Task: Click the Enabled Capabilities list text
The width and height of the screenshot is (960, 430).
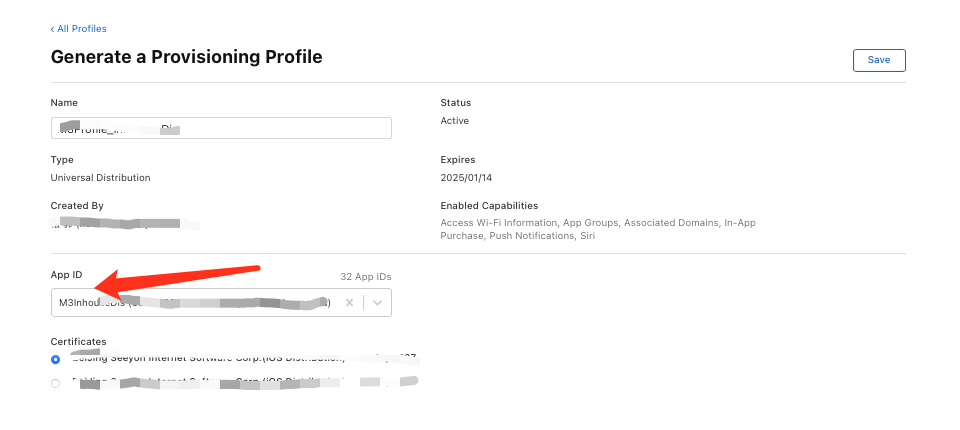Action: [597, 229]
